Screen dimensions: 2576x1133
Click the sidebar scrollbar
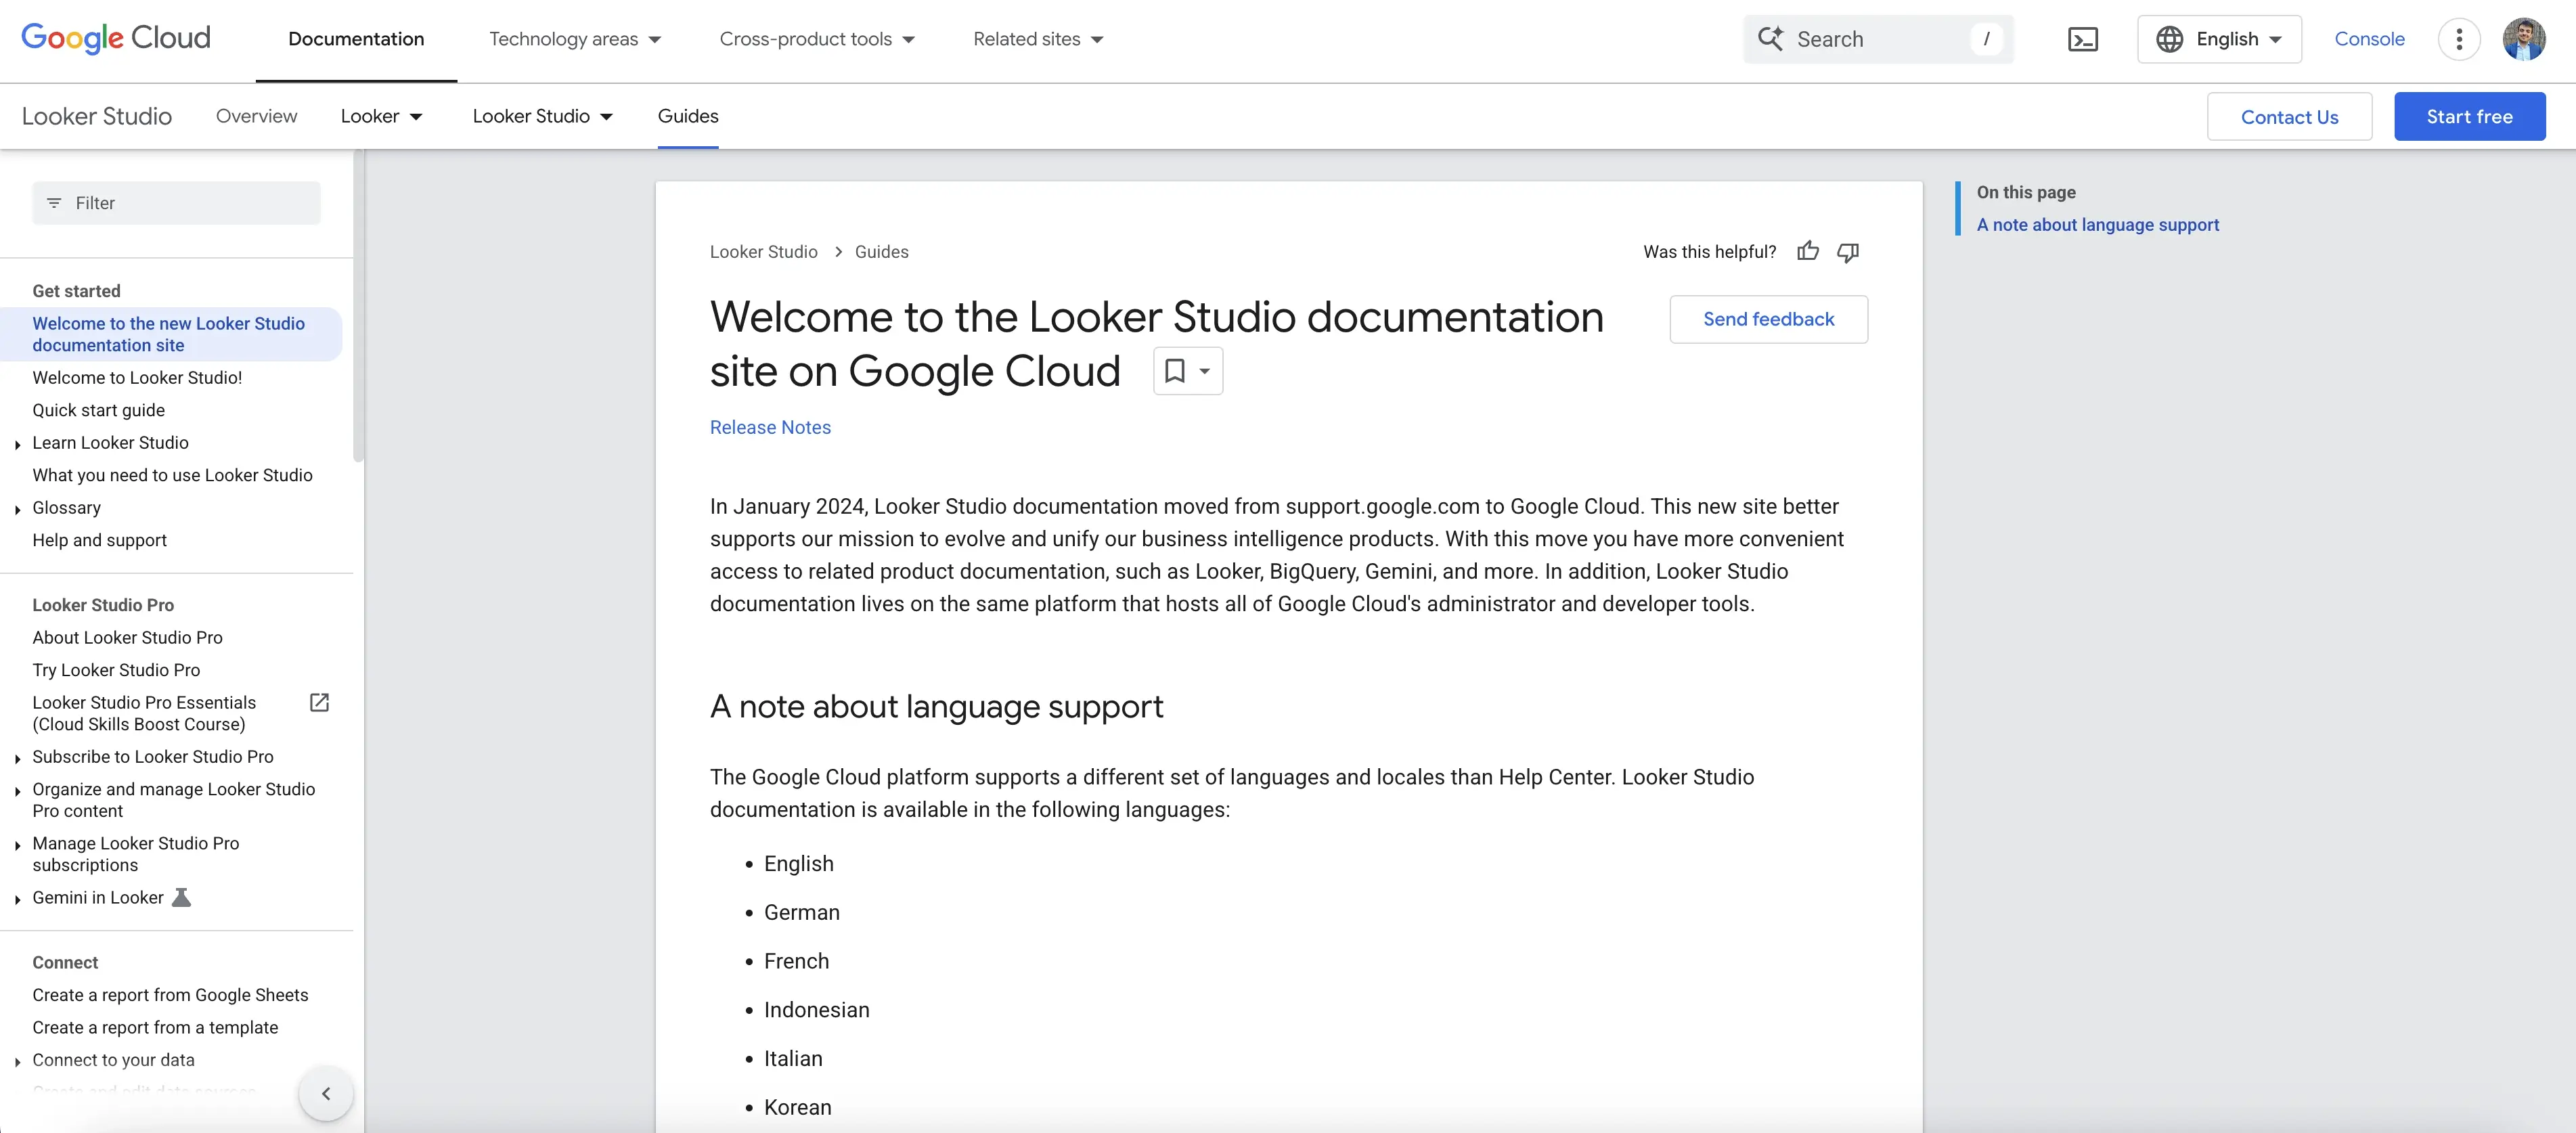click(358, 306)
